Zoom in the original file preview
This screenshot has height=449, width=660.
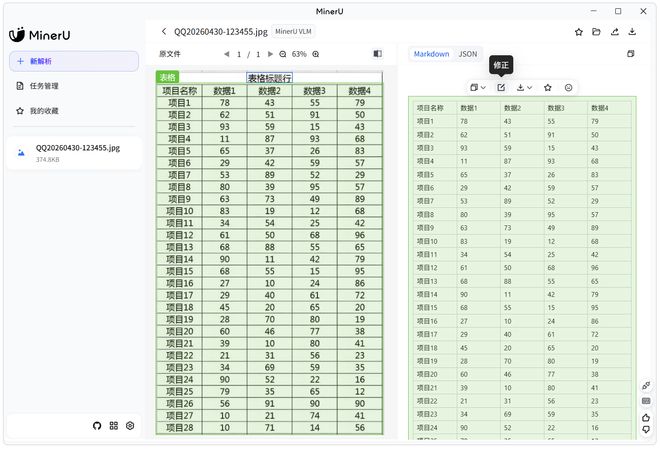316,54
